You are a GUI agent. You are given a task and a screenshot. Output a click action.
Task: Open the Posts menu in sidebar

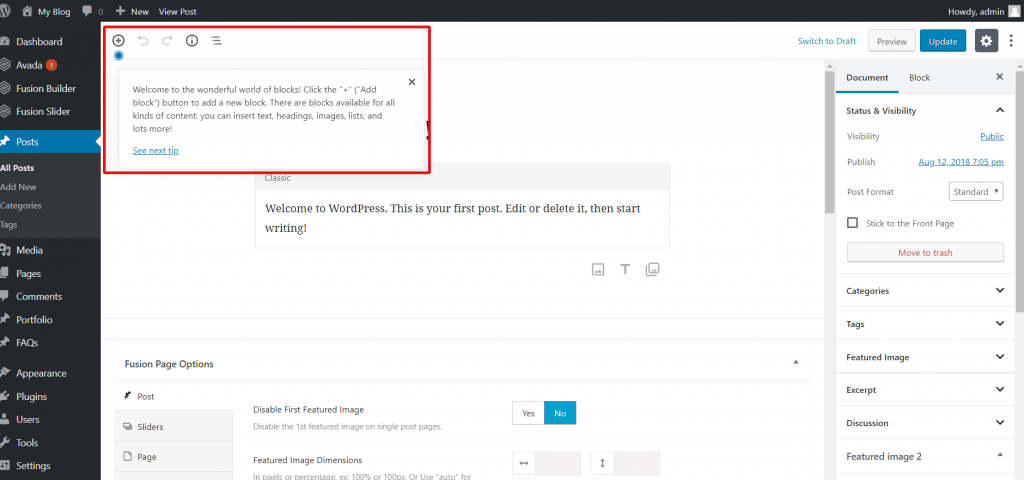50,142
